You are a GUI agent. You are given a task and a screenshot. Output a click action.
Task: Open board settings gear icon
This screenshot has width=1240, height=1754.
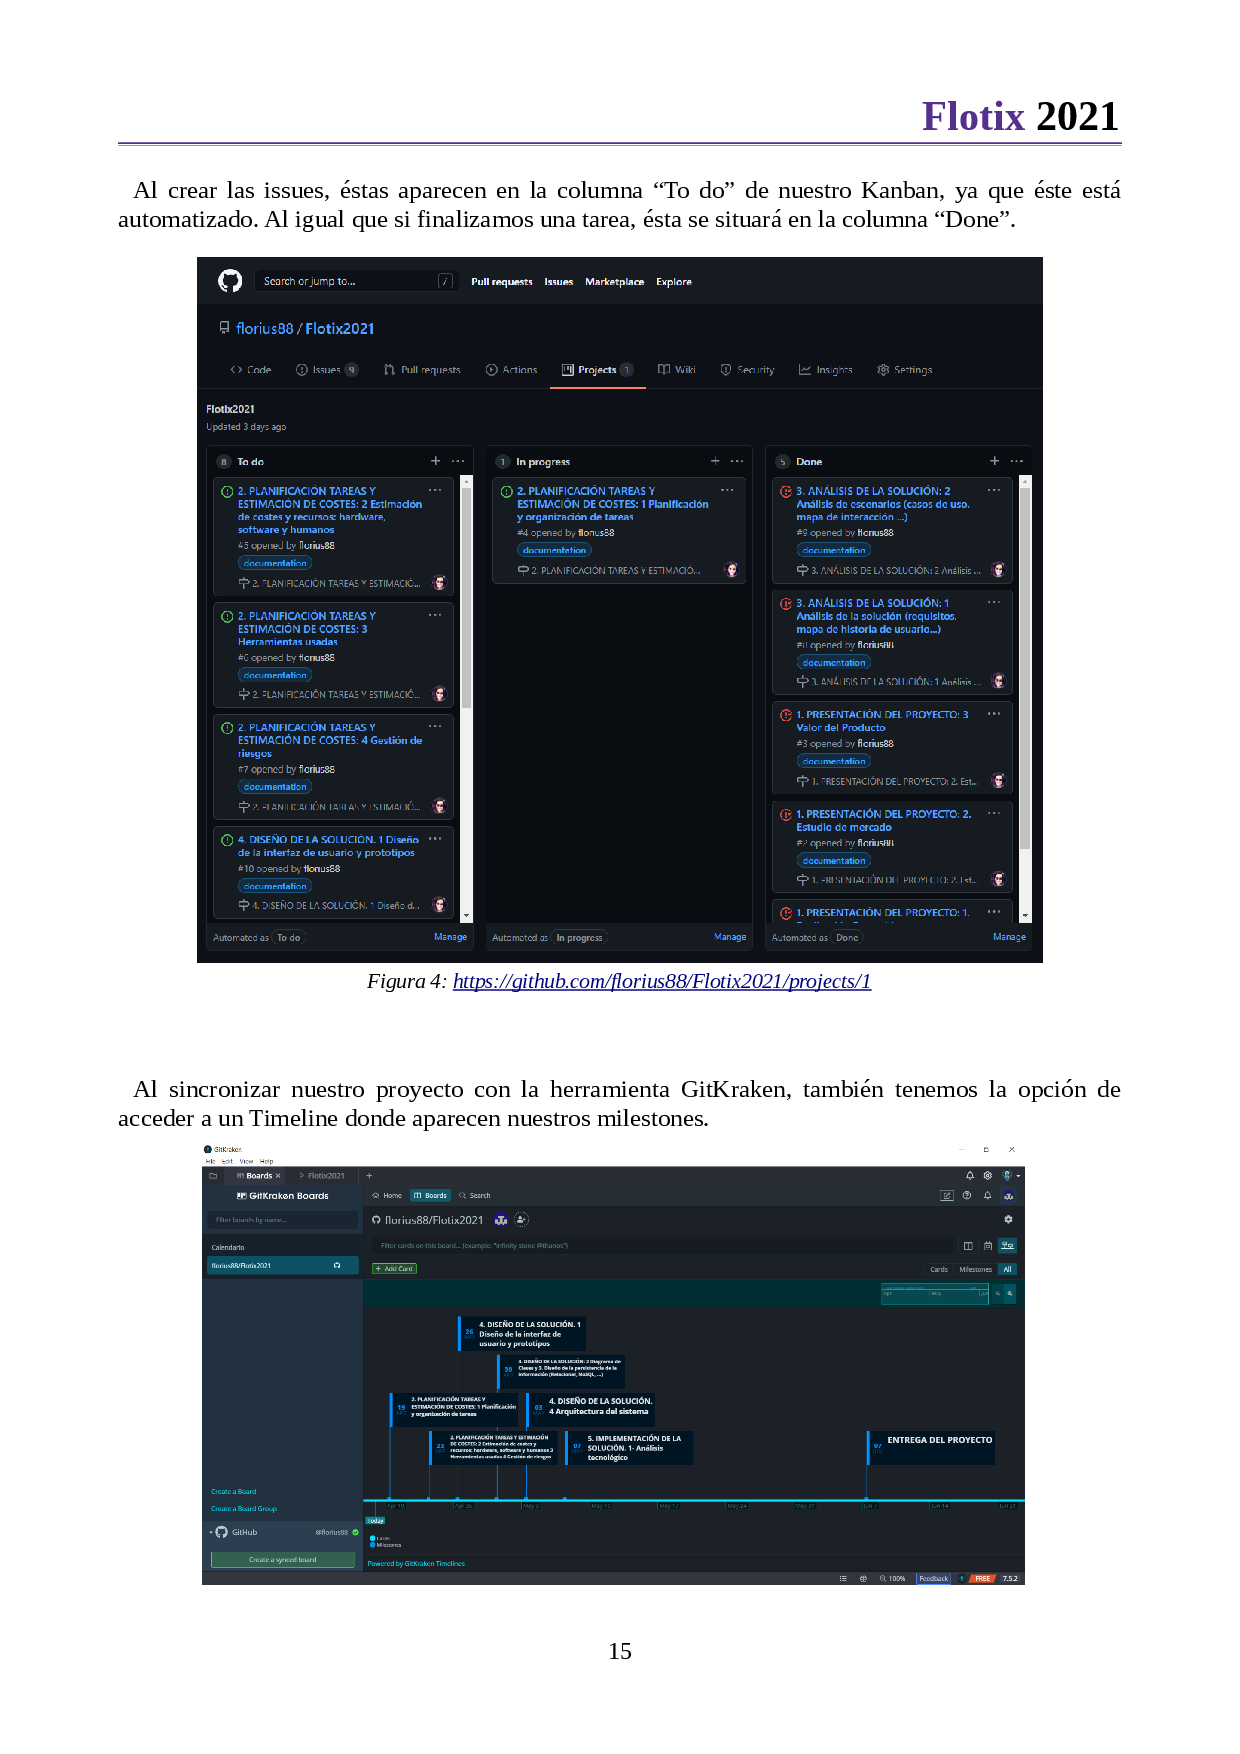[x=1008, y=1219]
